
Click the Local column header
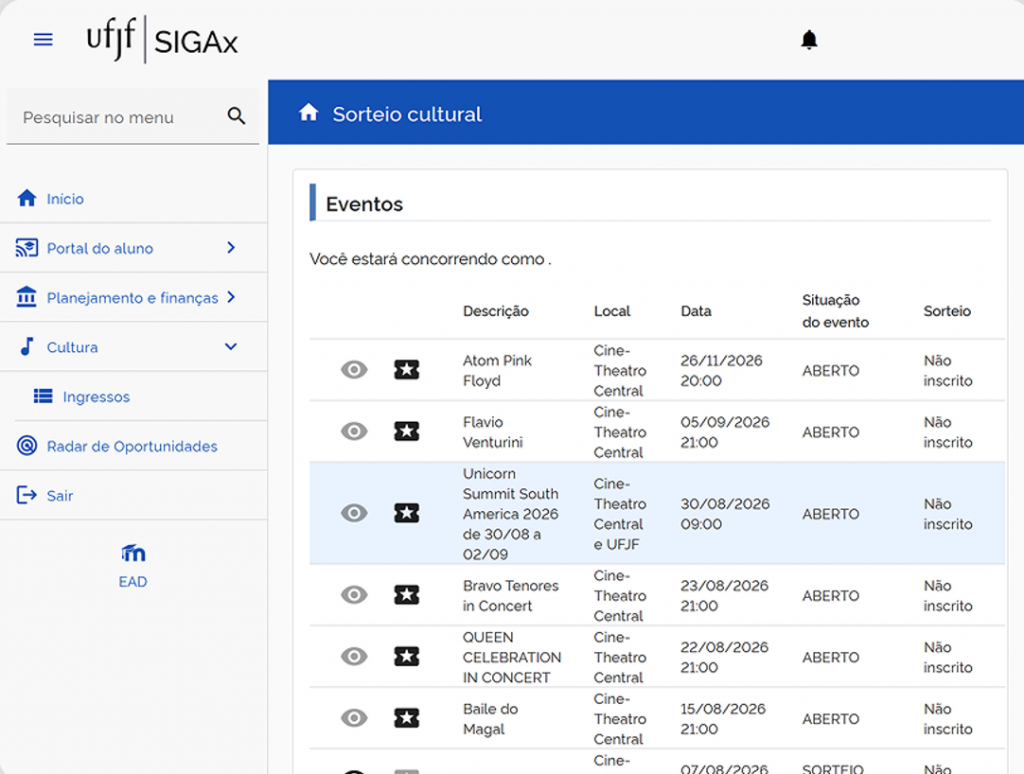612,311
